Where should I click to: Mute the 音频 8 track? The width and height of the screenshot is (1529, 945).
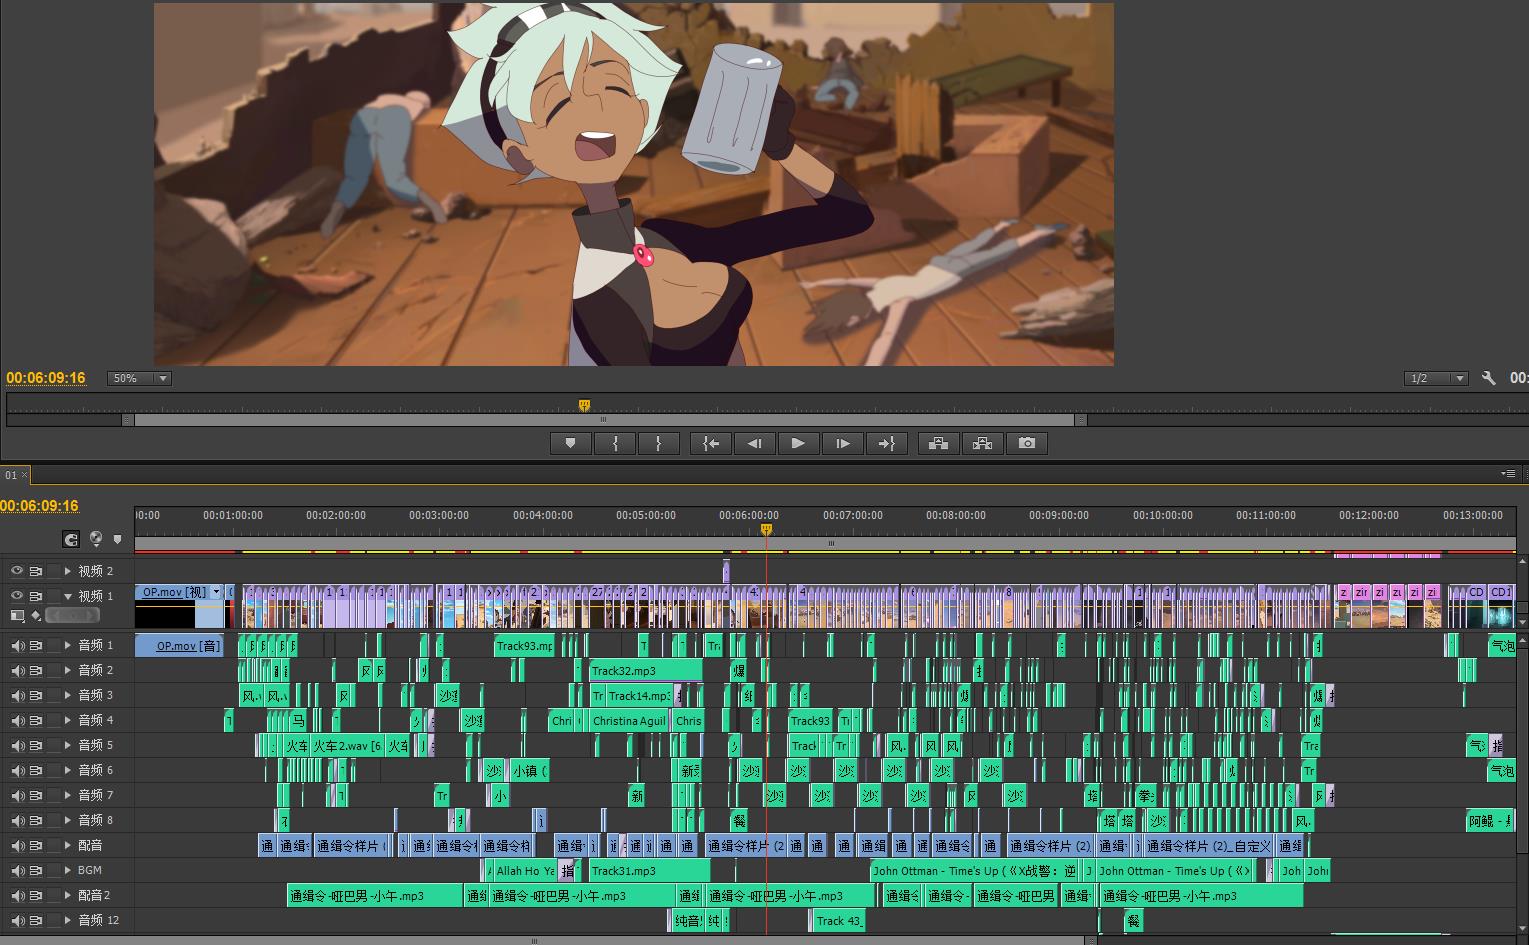pos(17,821)
